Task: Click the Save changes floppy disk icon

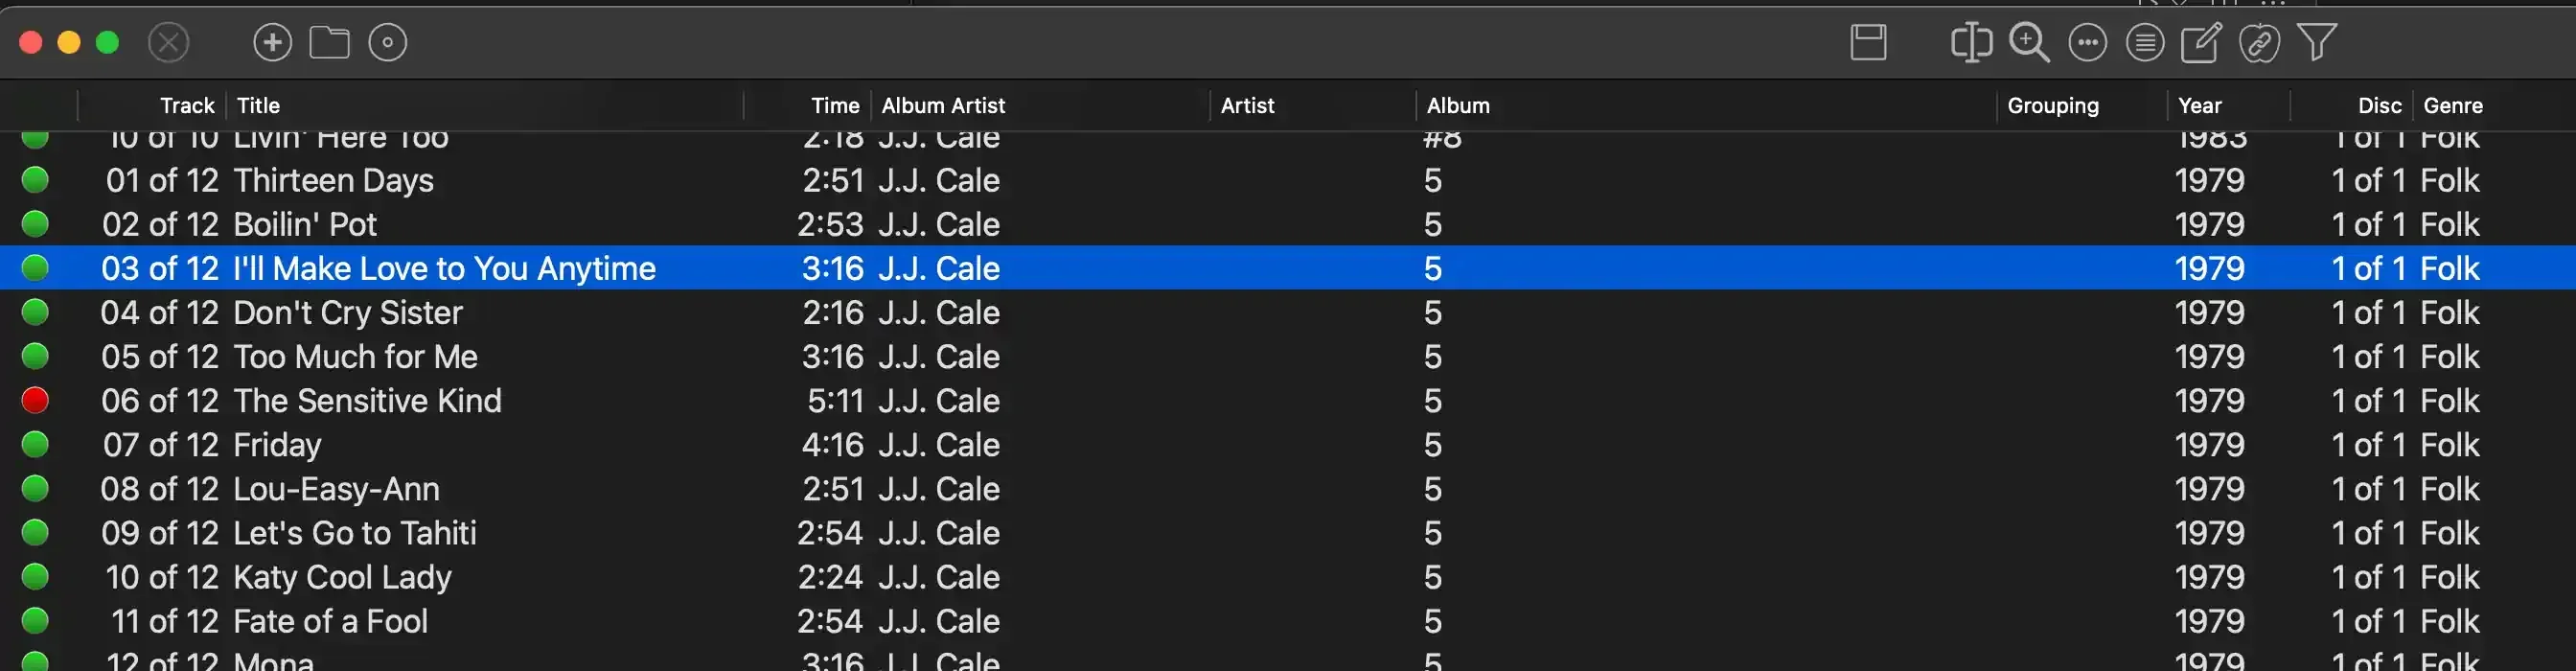Action: coord(1868,43)
